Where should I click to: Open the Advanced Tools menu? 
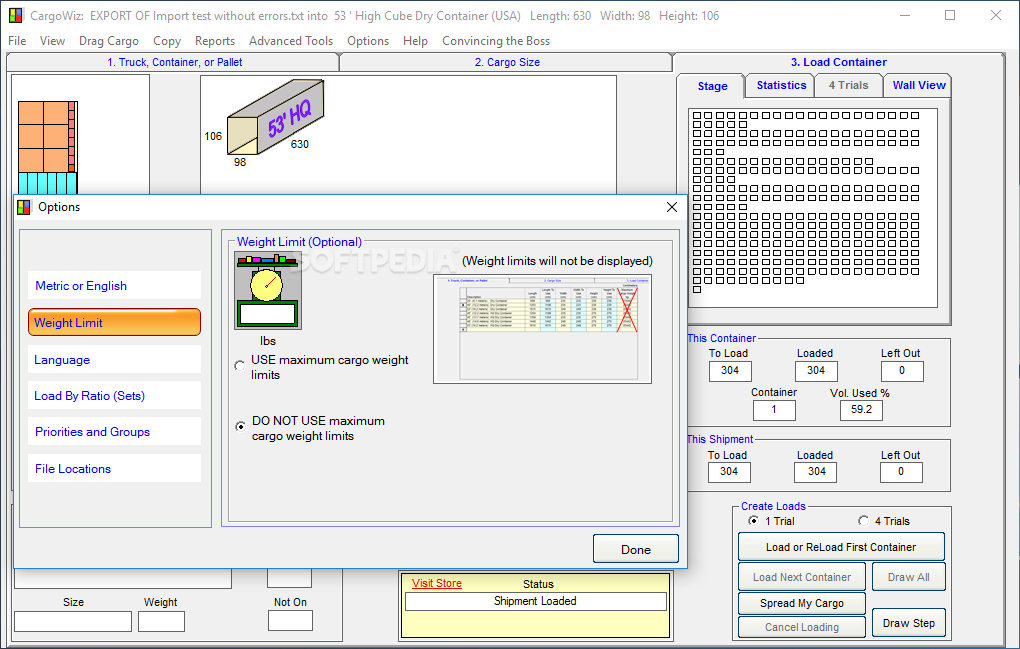click(x=291, y=41)
